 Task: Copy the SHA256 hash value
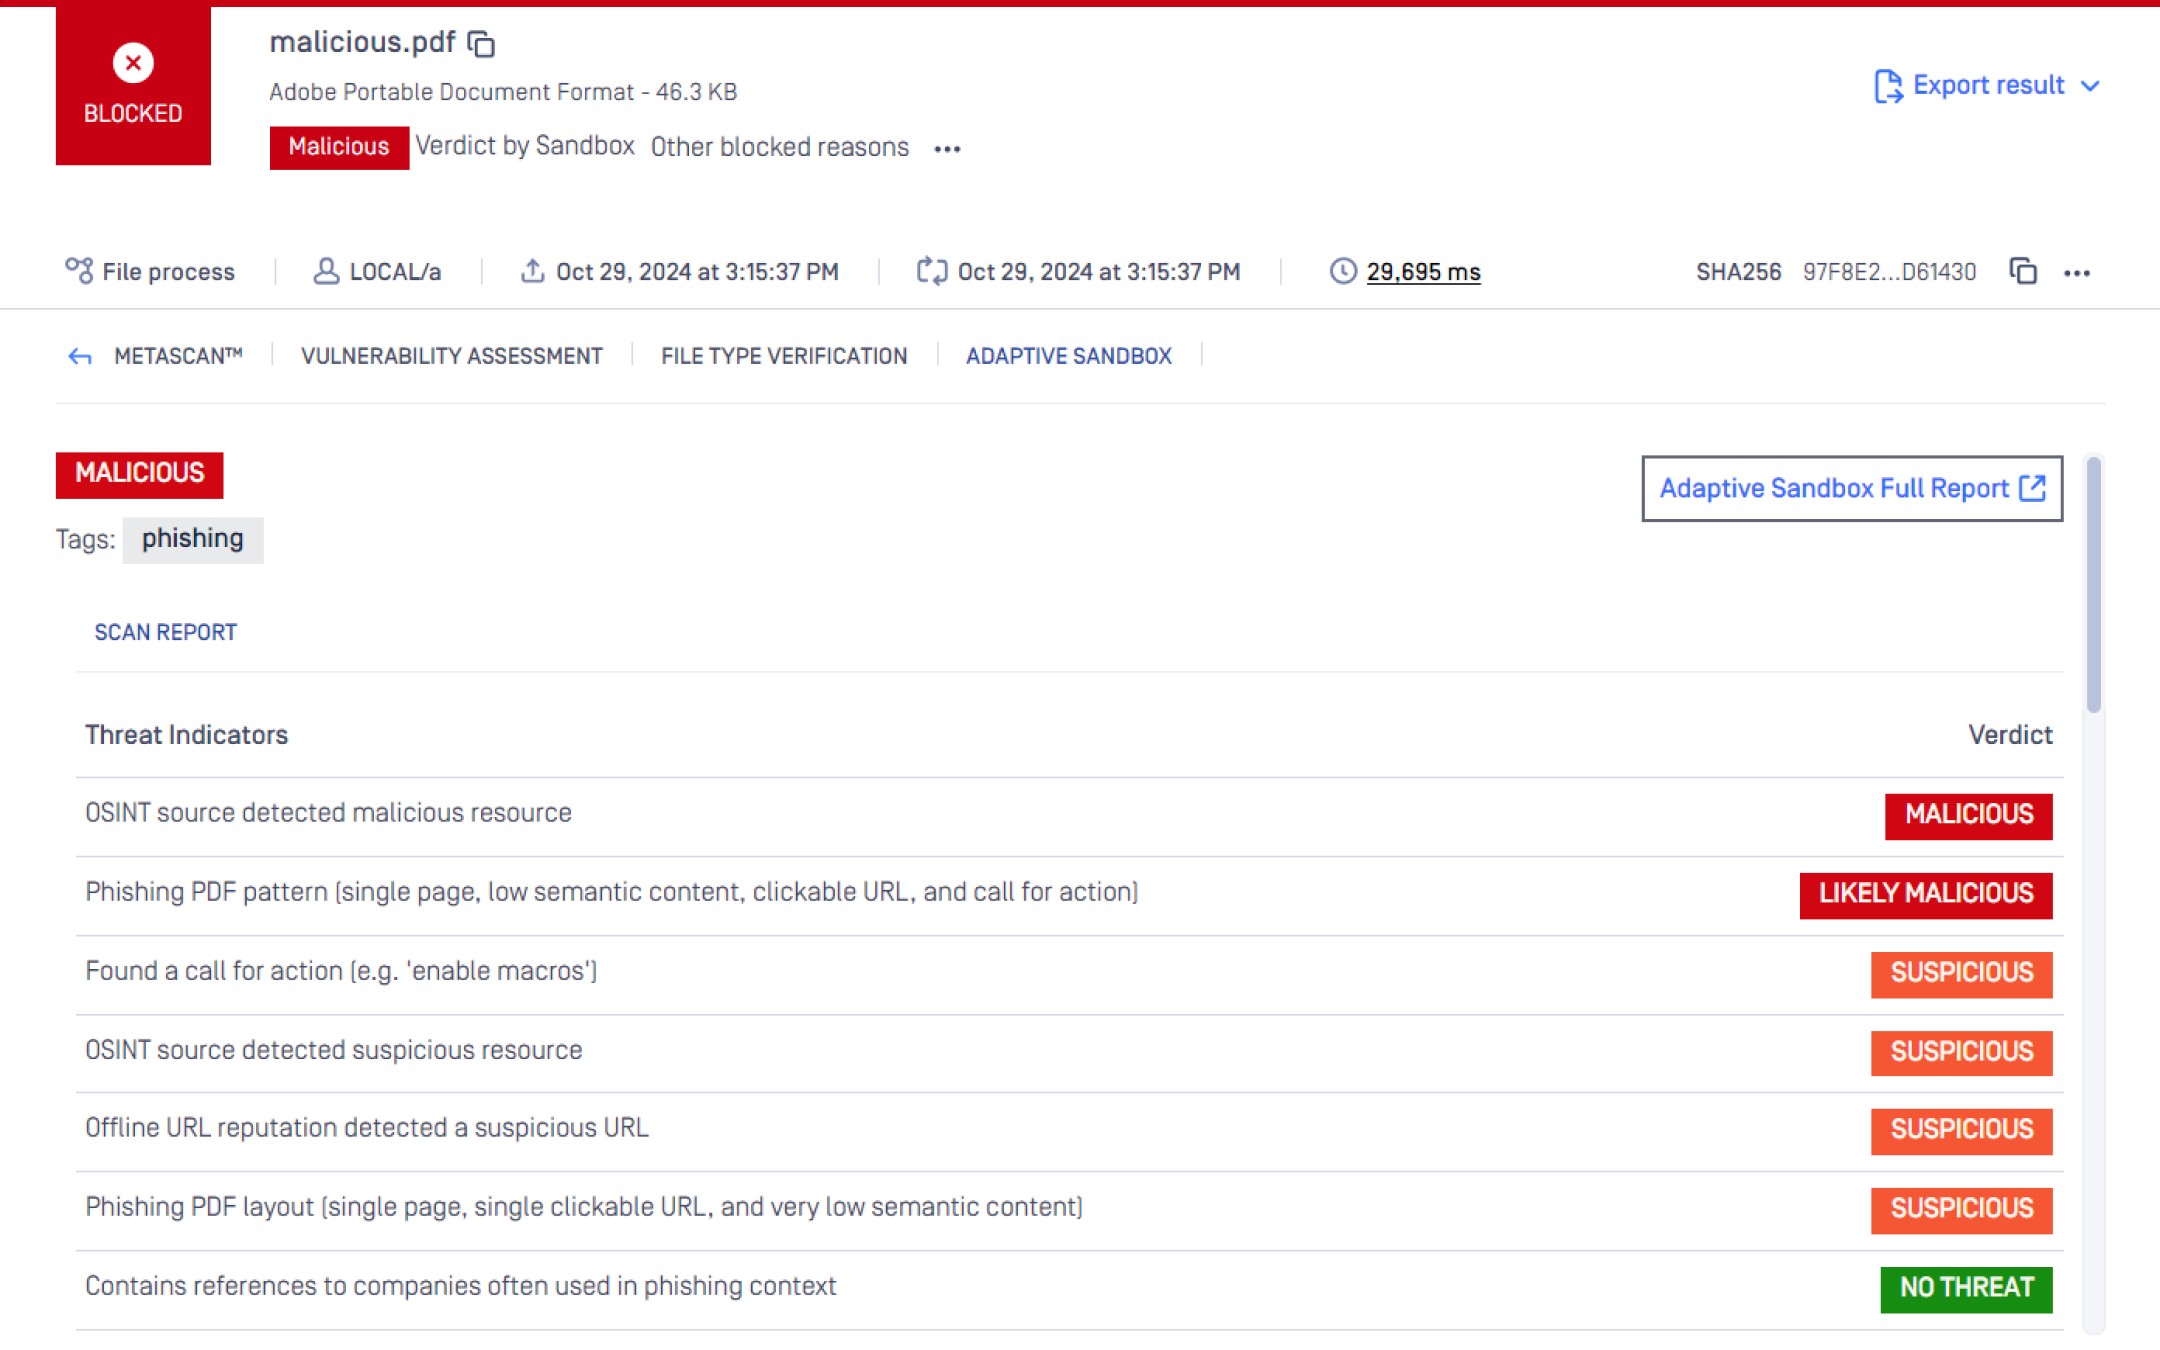click(x=2022, y=271)
